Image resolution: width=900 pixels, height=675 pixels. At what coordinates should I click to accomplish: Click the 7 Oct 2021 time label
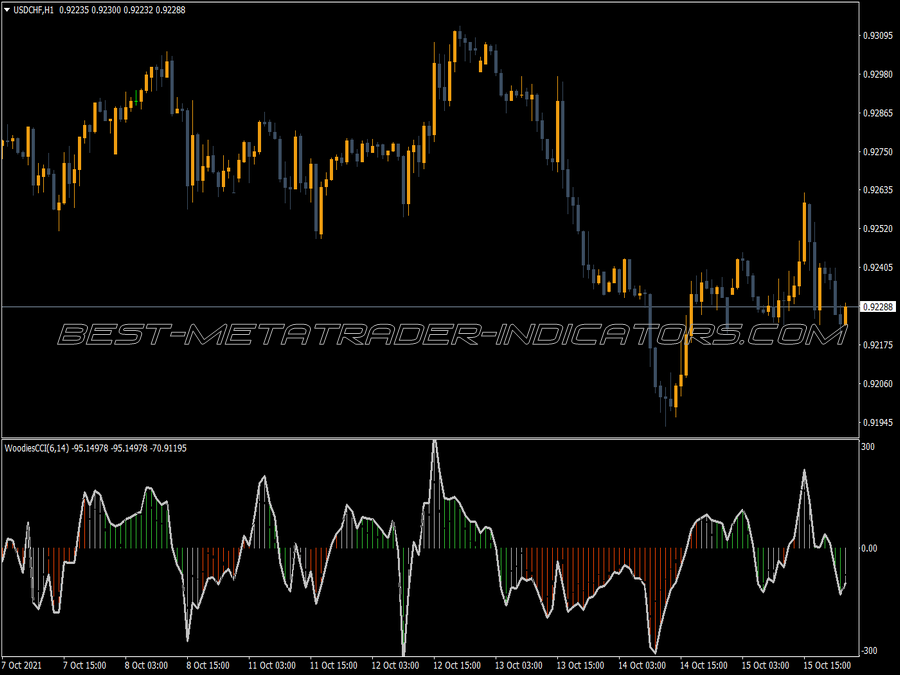click(22, 666)
